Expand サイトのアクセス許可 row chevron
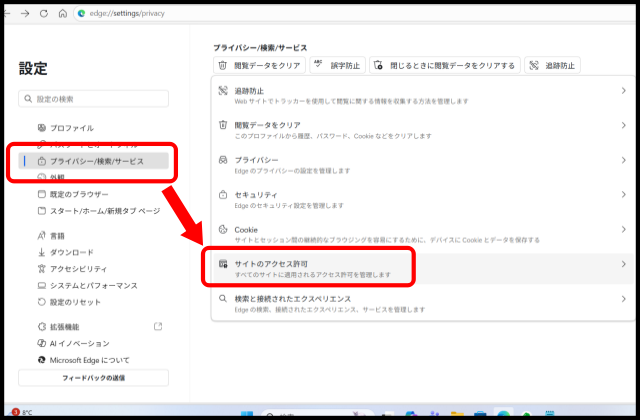 (623, 264)
